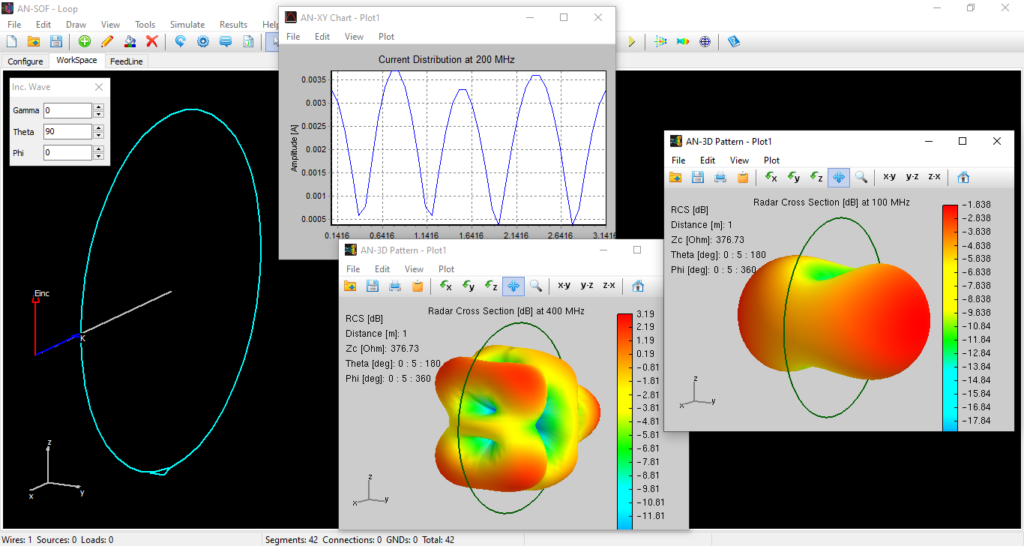Screen dimensions: 1024x546
Task: Click the home view icon in 100 MHz window
Action: 963,177
